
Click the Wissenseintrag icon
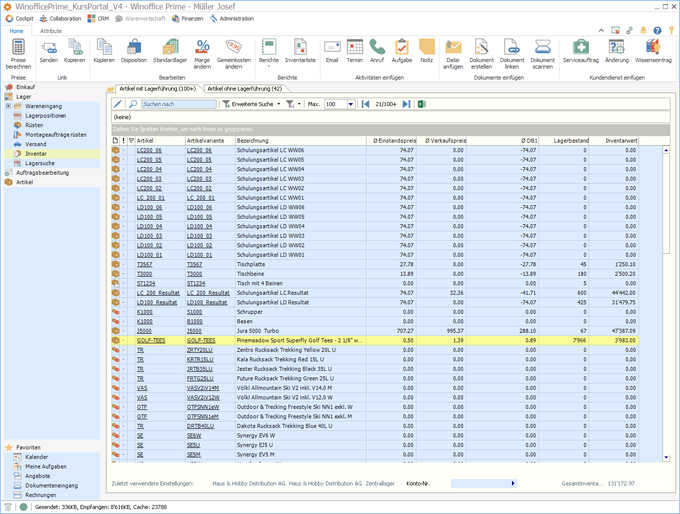[x=653, y=47]
